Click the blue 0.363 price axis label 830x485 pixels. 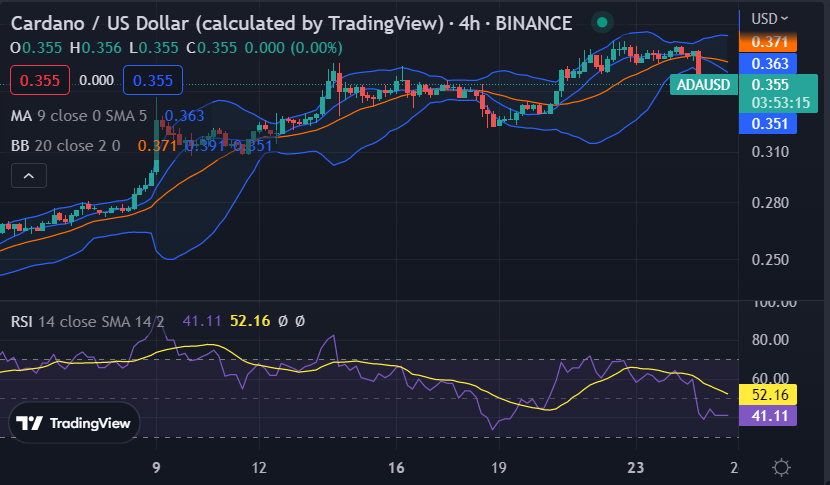[768, 64]
